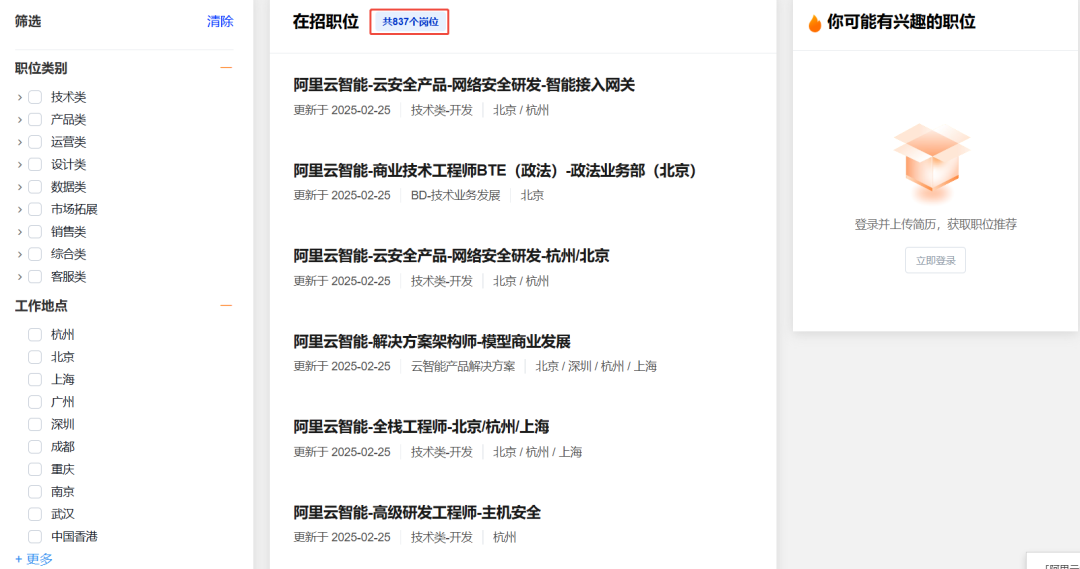Click the flame icon beside 你可能有兴趣的职位
The width and height of the screenshot is (1080, 569).
coord(815,23)
